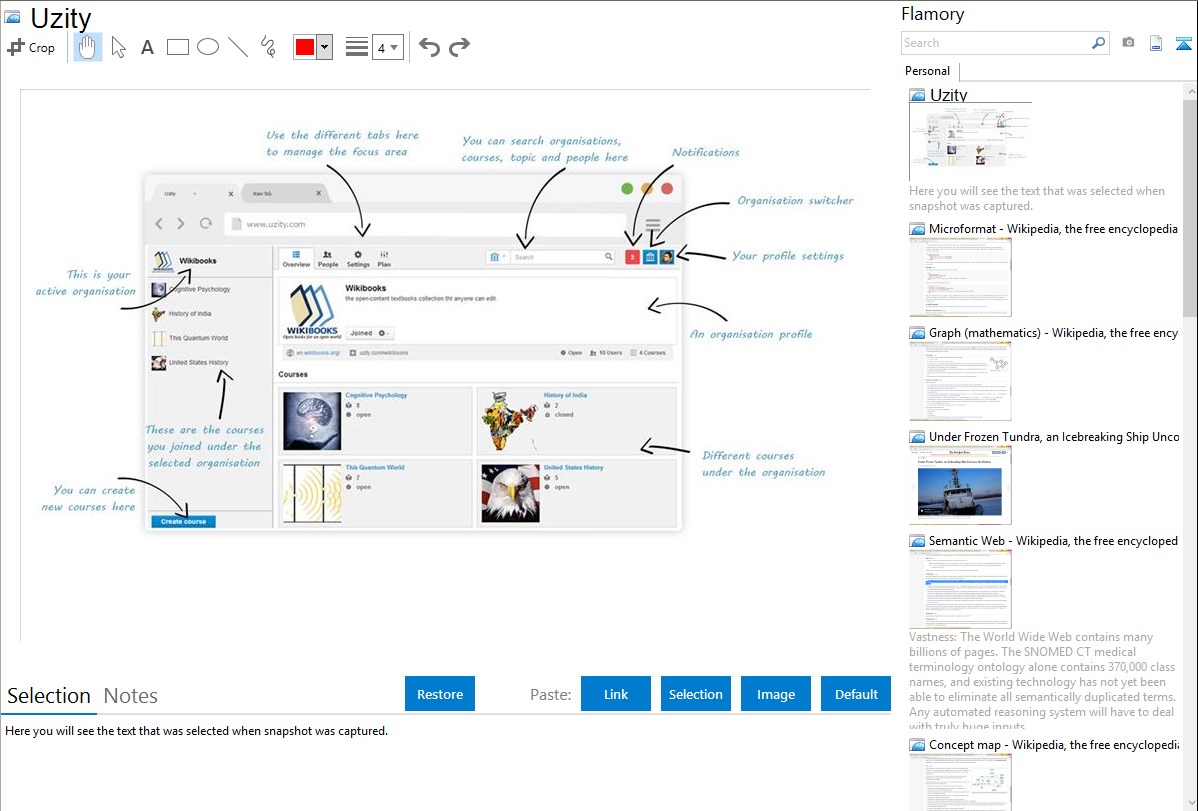Viewport: 1198px width, 811px height.
Task: Click the red color swatch
Action: tap(305, 47)
